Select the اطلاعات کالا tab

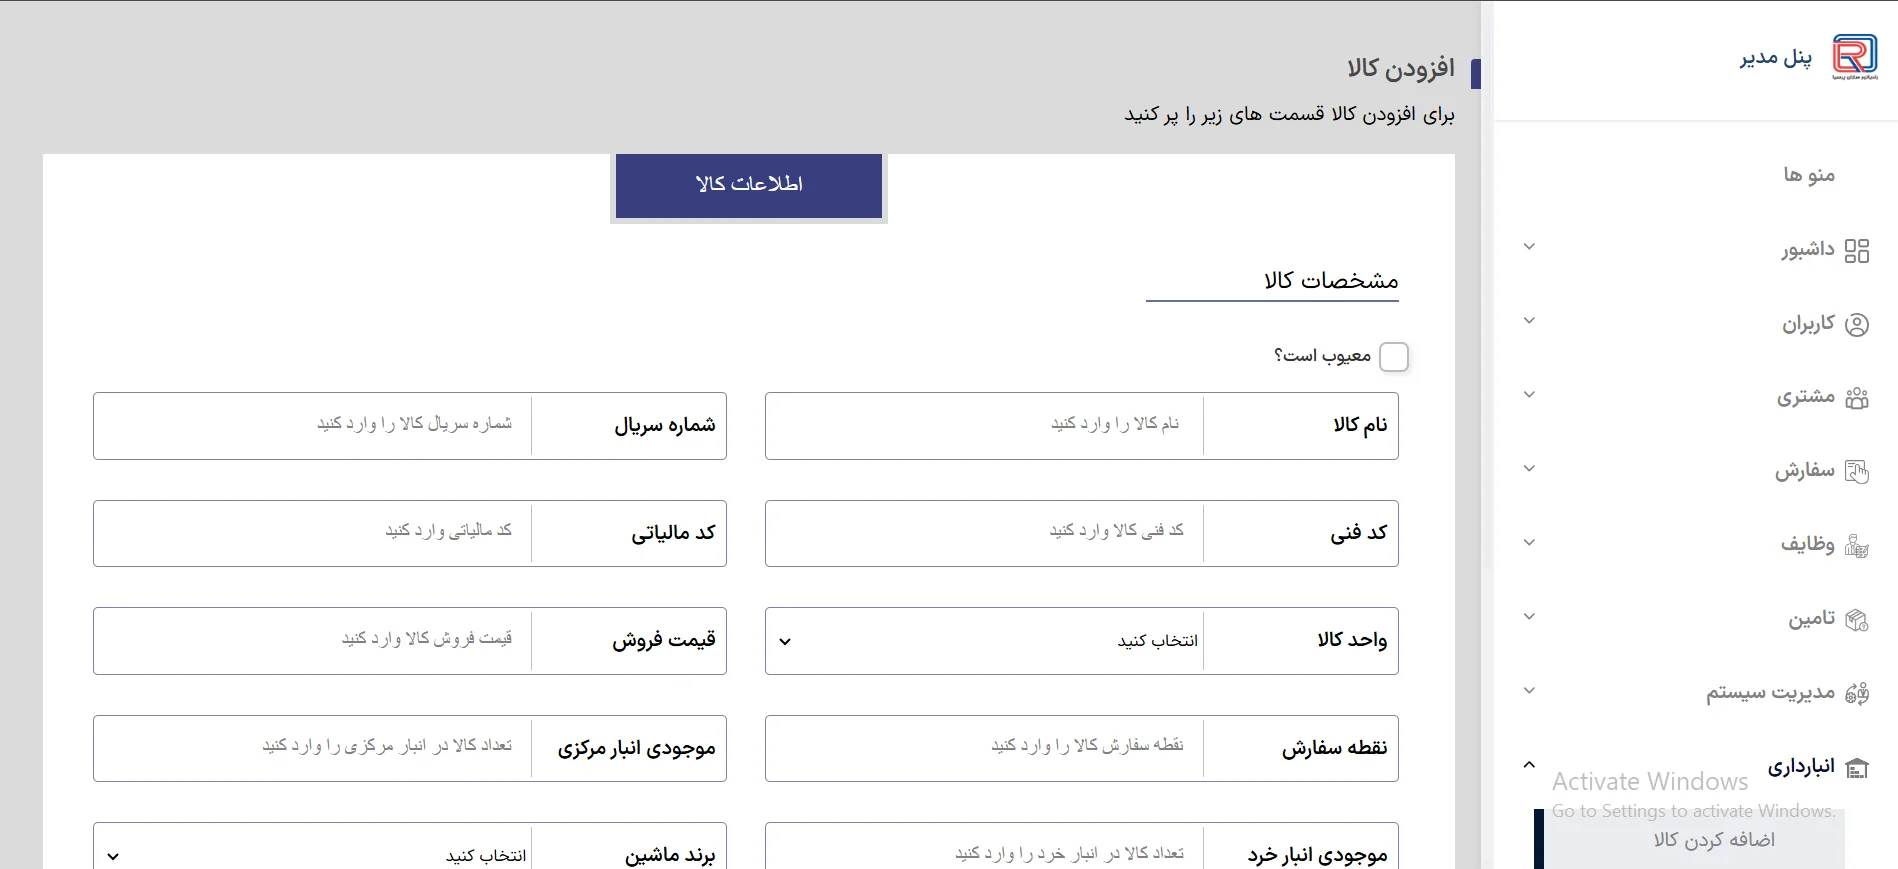pyautogui.click(x=748, y=185)
